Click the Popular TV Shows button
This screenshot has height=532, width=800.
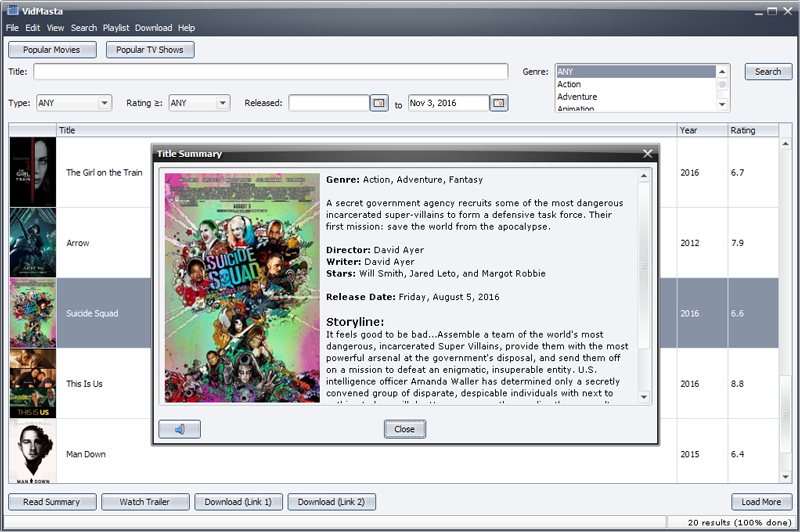pos(149,49)
